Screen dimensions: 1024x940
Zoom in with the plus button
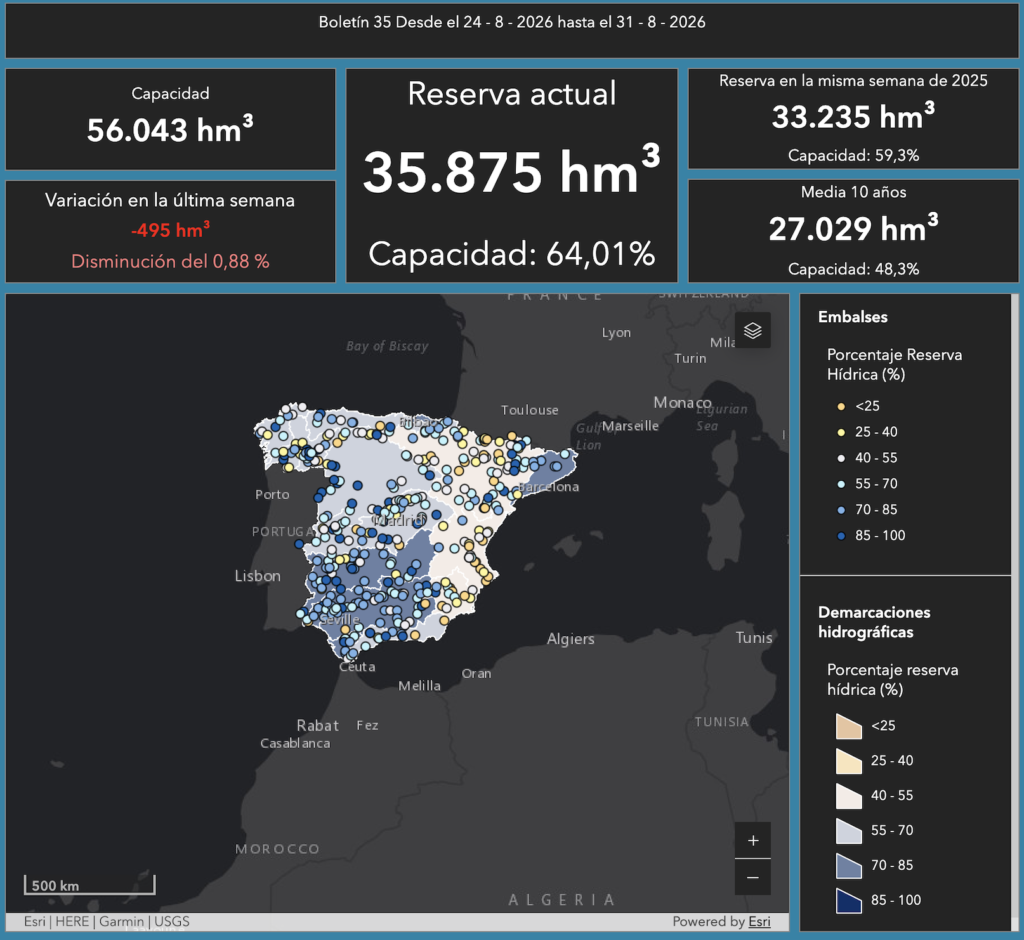(x=752, y=840)
